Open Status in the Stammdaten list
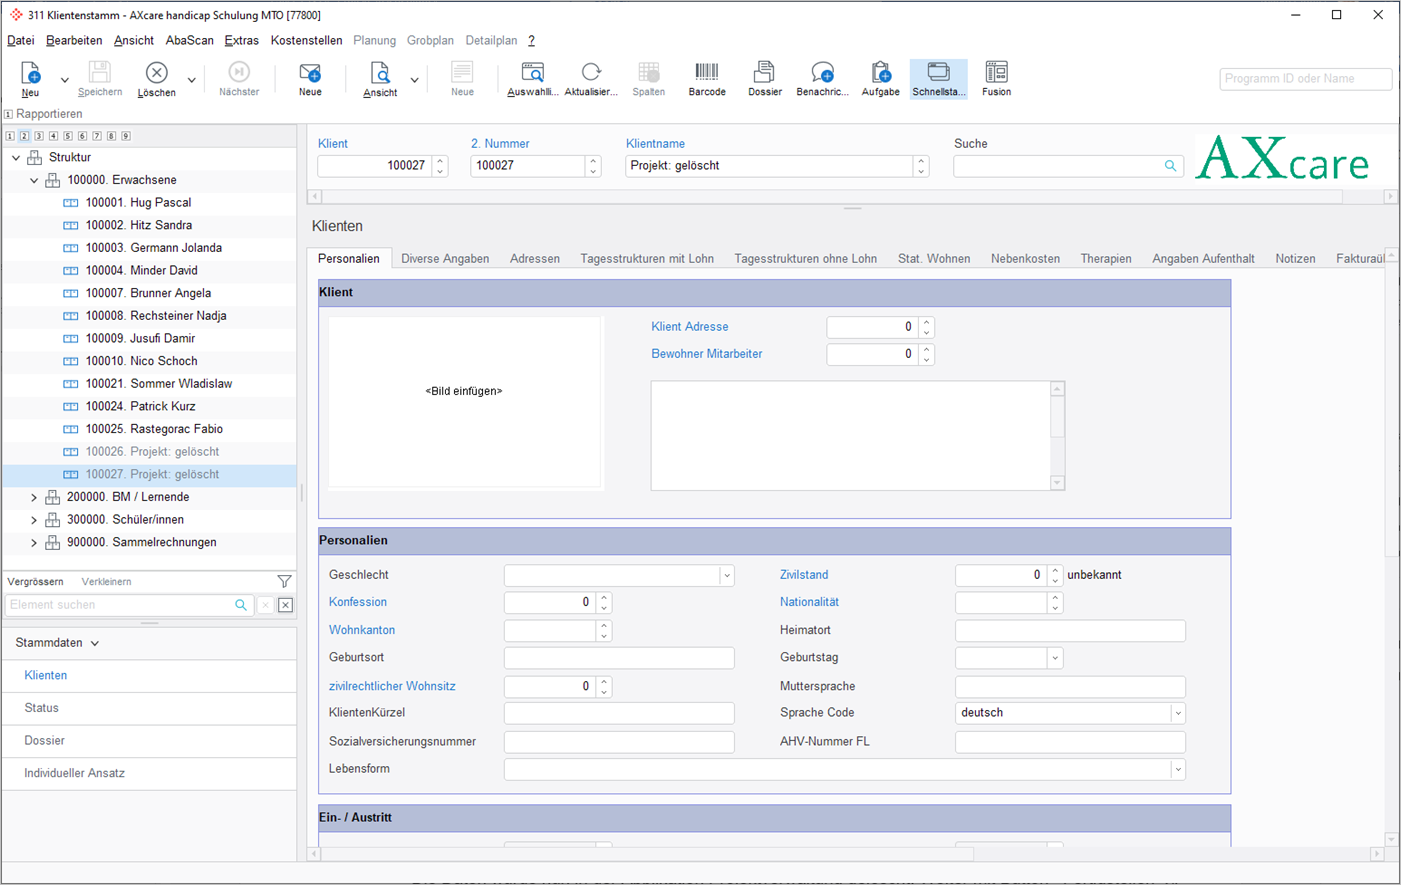The width and height of the screenshot is (1401, 885). point(150,708)
